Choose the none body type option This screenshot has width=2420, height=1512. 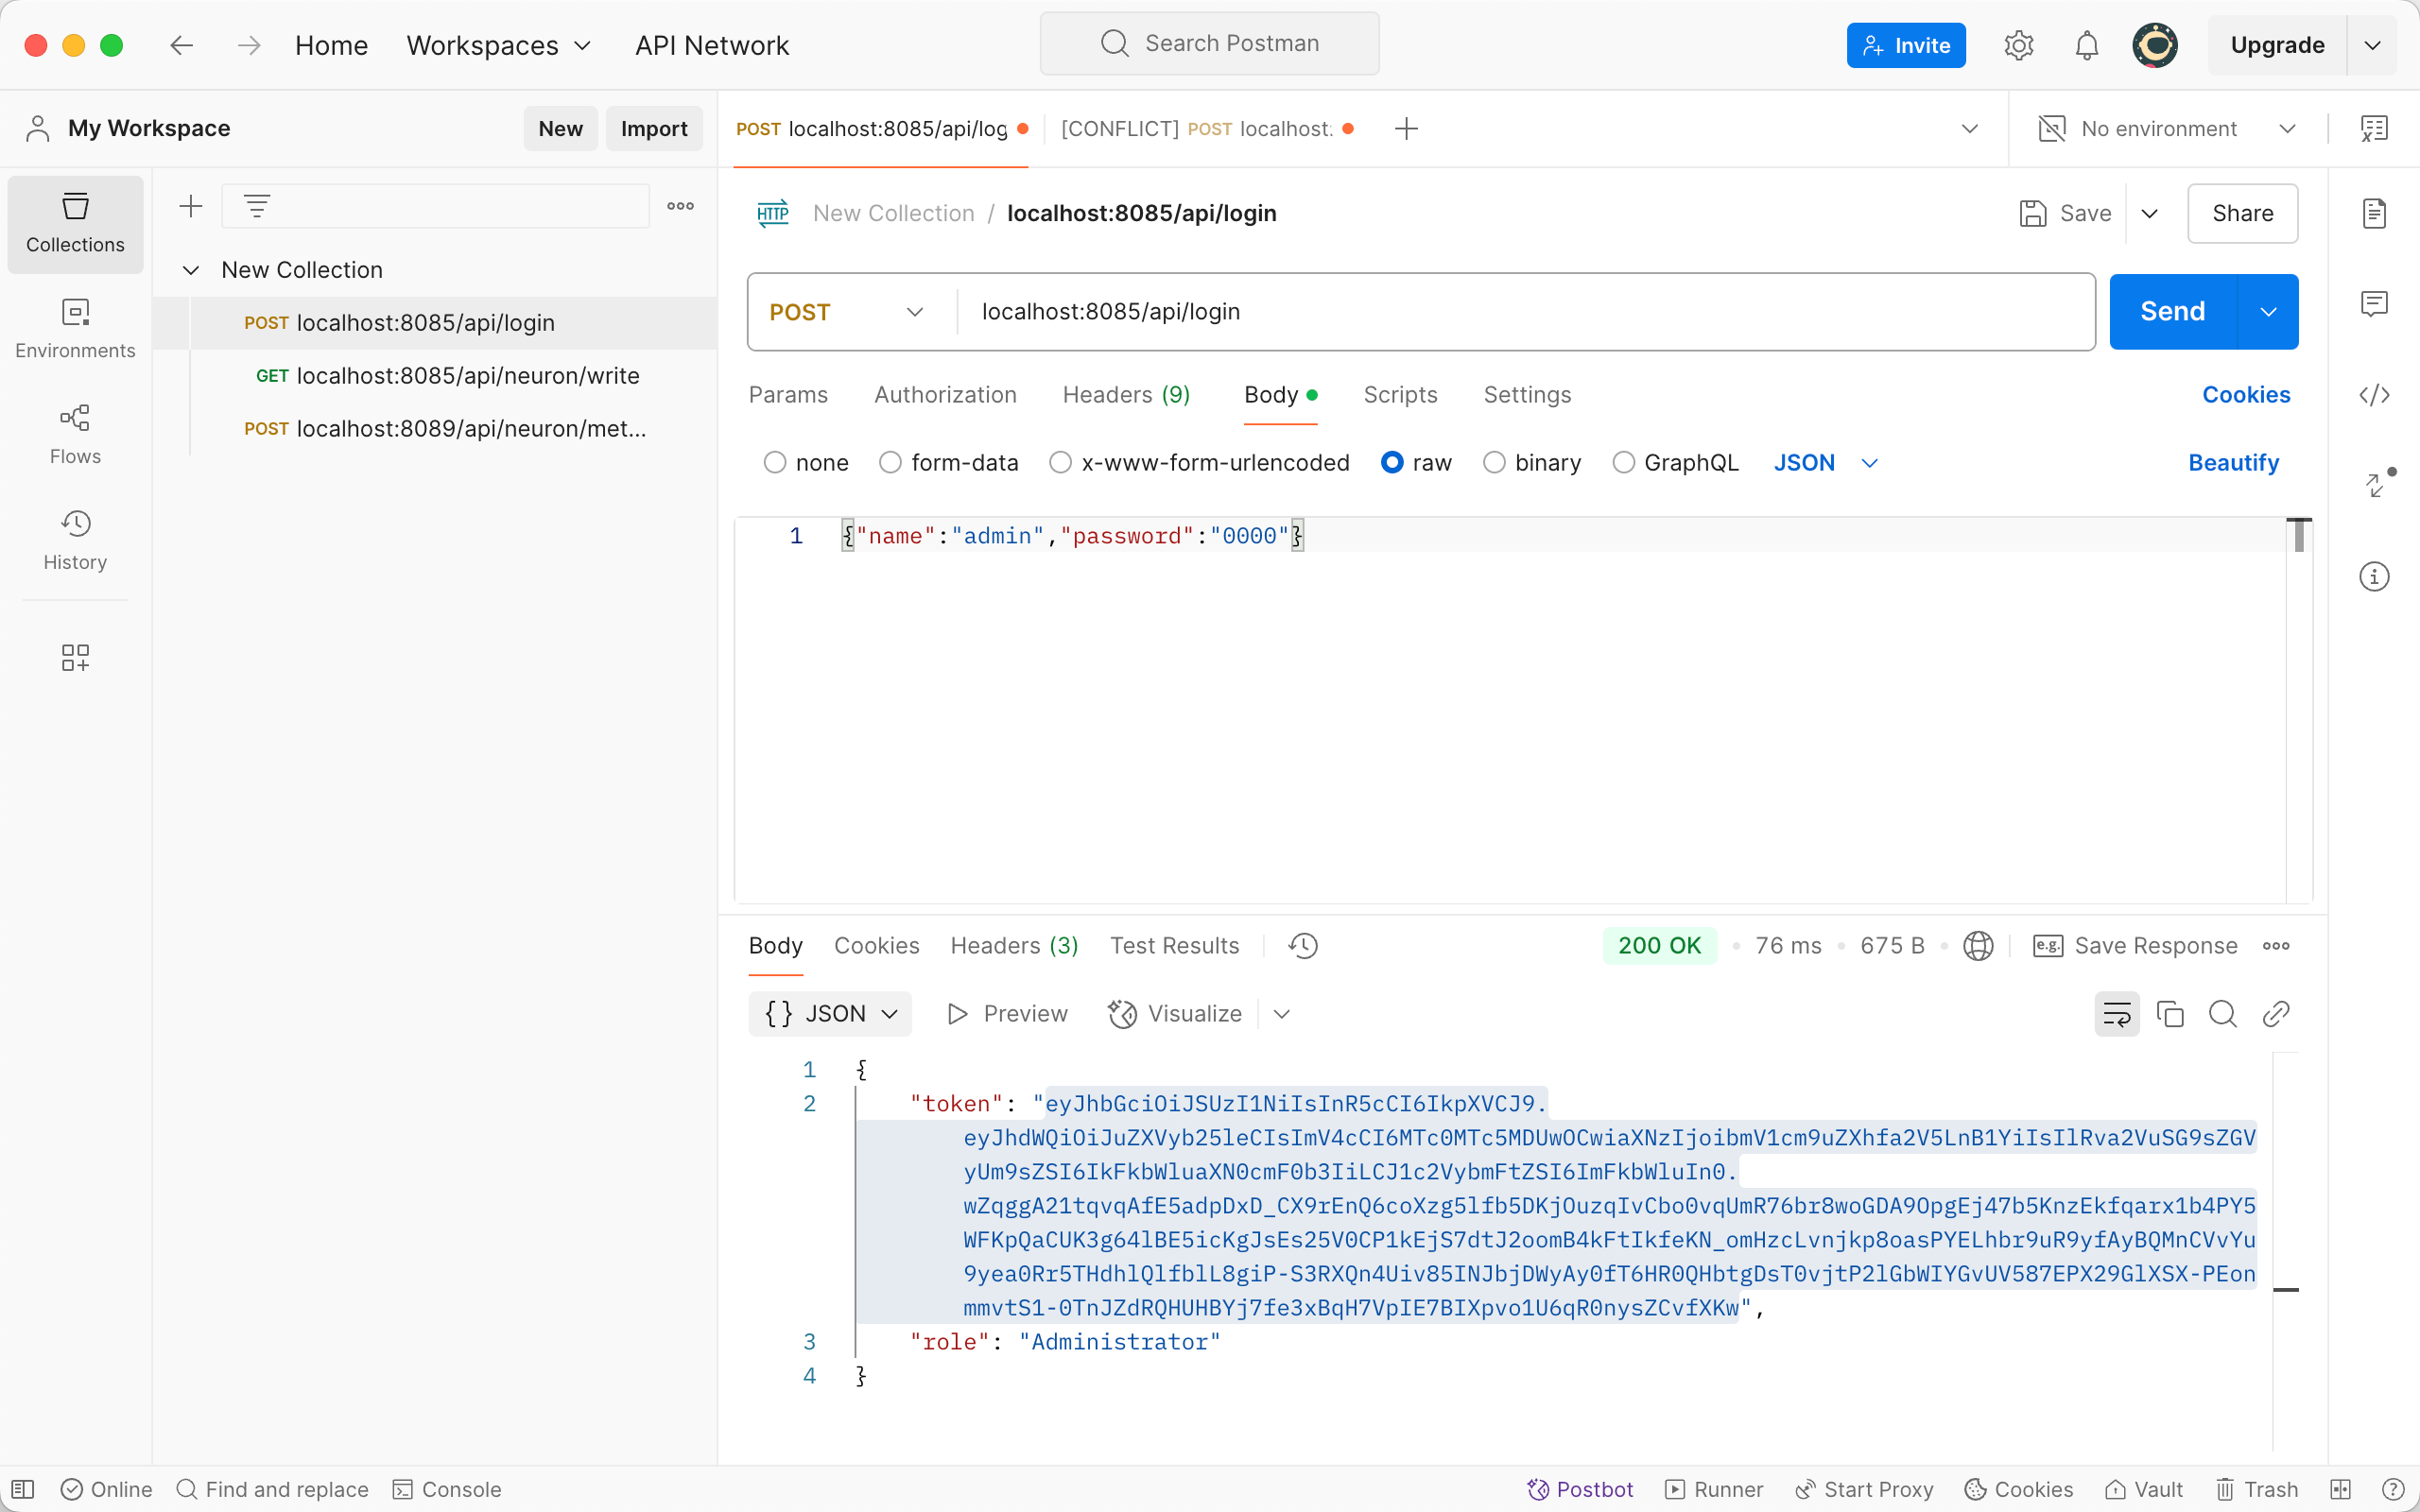[775, 463]
